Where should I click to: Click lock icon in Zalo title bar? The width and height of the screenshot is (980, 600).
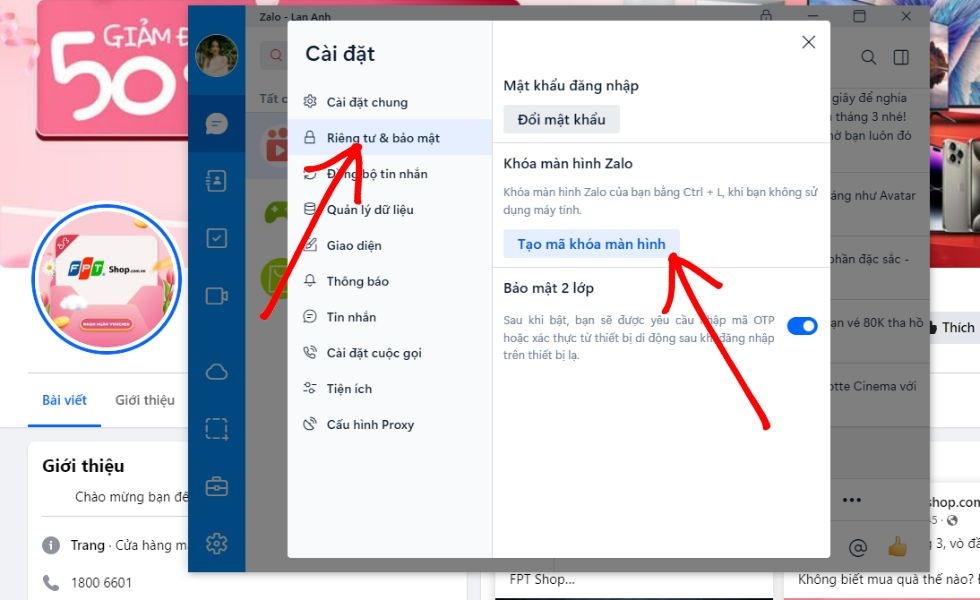coord(766,15)
